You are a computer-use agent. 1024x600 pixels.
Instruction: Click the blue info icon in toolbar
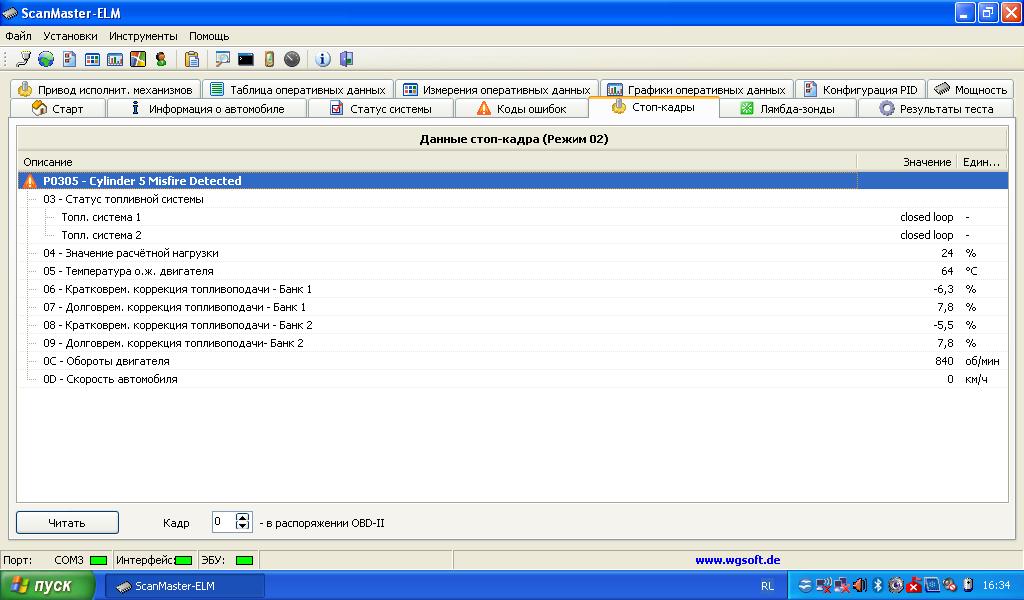tap(323, 60)
